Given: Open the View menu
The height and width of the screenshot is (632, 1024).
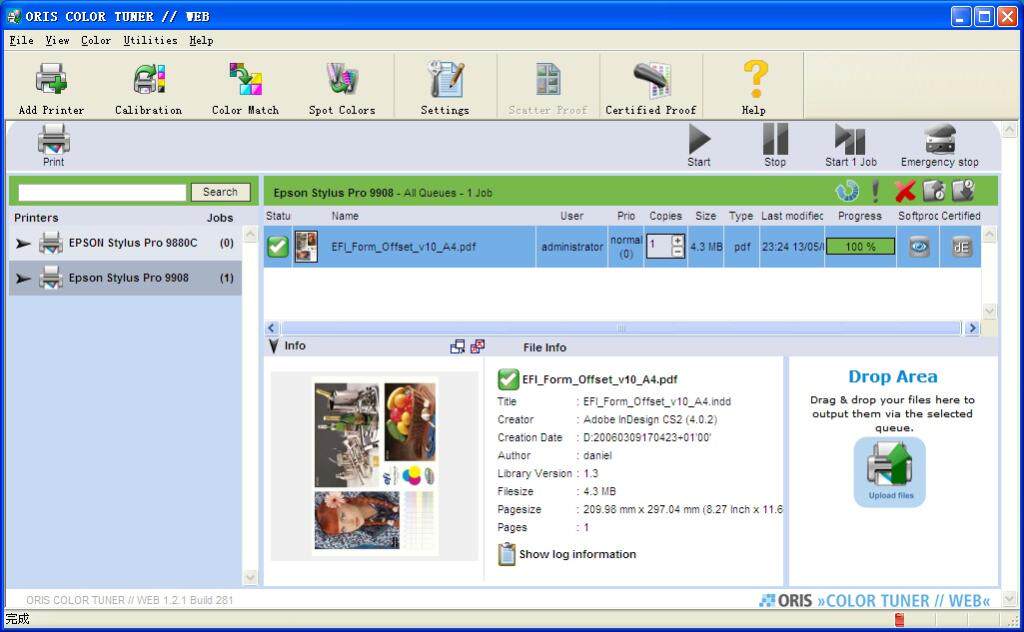Looking at the screenshot, I should 57,40.
